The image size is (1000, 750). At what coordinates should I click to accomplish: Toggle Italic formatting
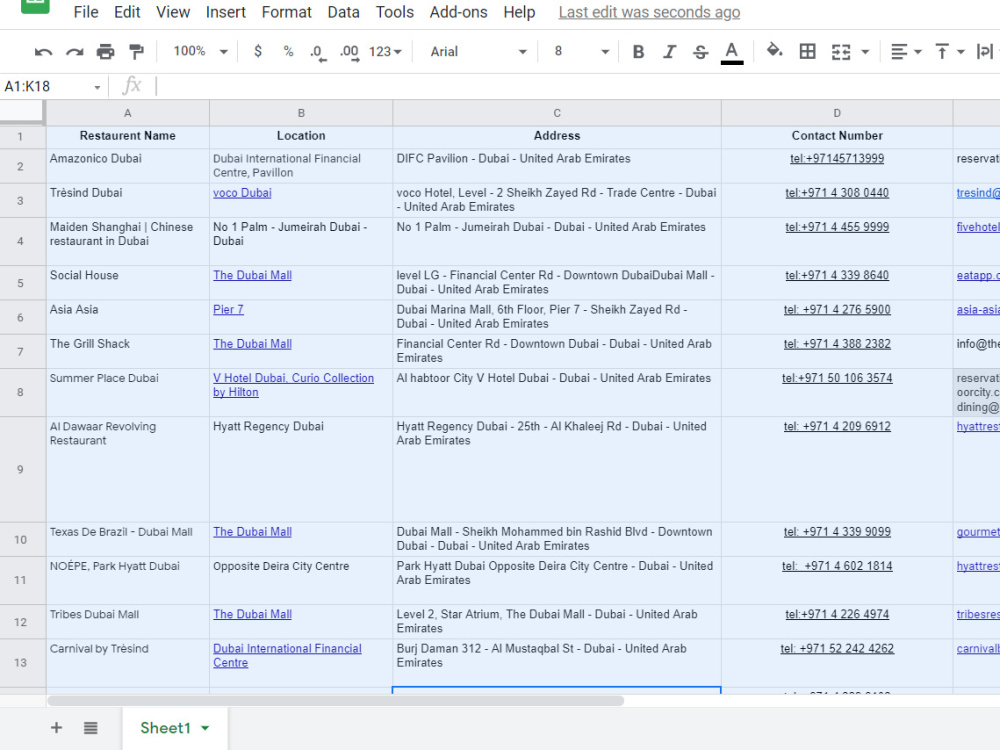(x=669, y=52)
